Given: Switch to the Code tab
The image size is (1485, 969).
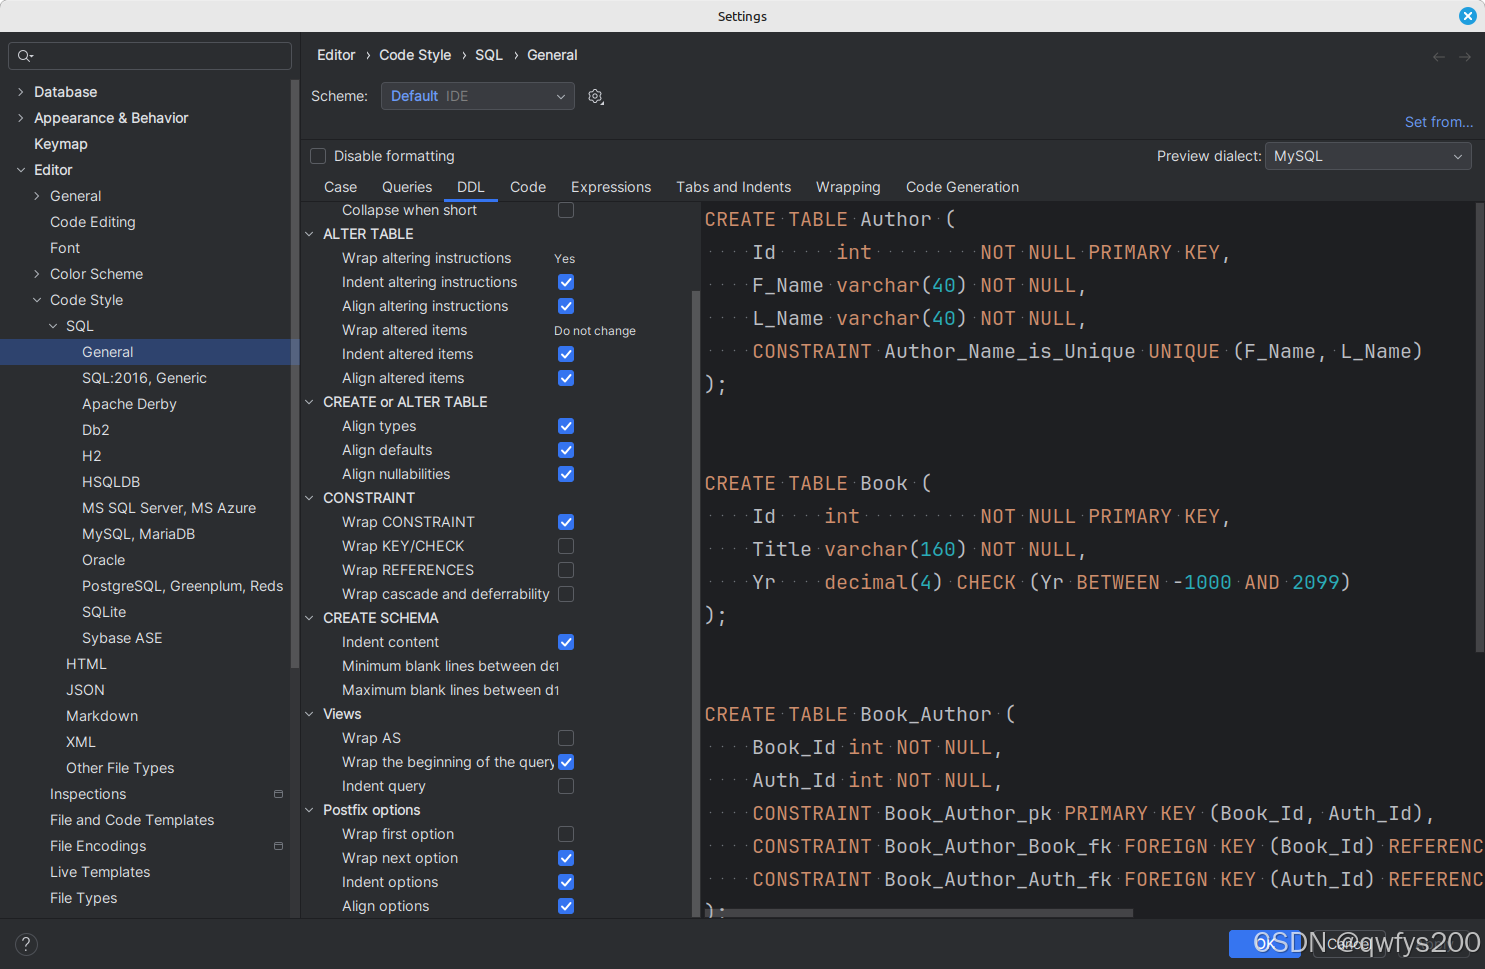Looking at the screenshot, I should pos(528,187).
